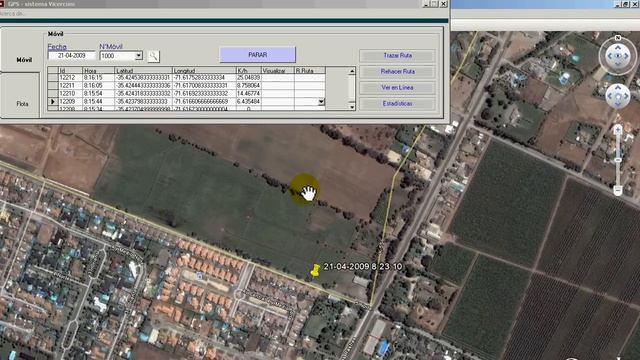The width and height of the screenshot is (640, 360).
Task: Select Hora cell 8:15:44
Action: click(98, 102)
